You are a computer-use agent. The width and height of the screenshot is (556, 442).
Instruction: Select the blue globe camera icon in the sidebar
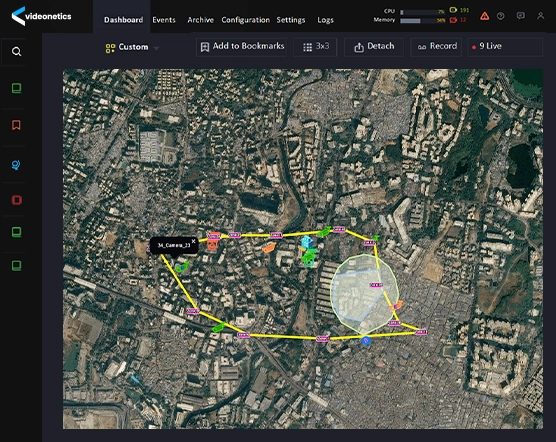16,165
